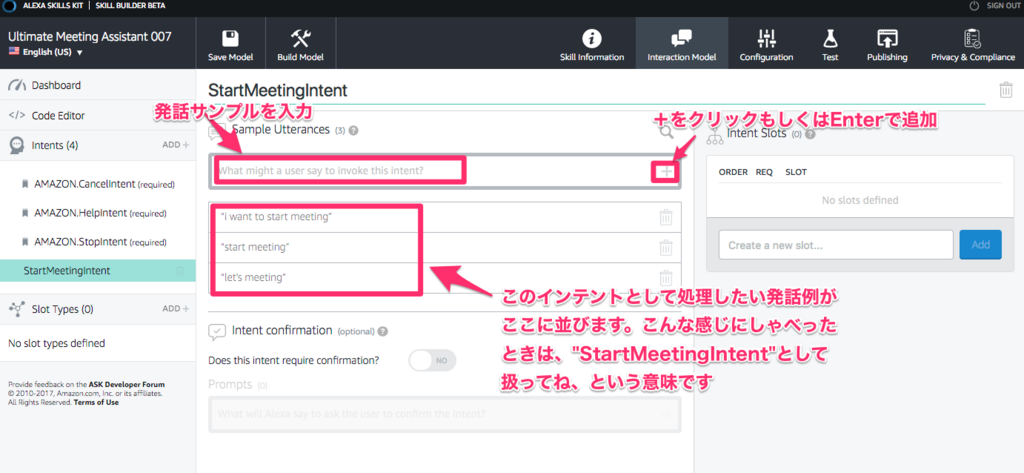Screen dimensions: 1024x473
Task: Delete the "start meeting" utterance
Action: 665,248
